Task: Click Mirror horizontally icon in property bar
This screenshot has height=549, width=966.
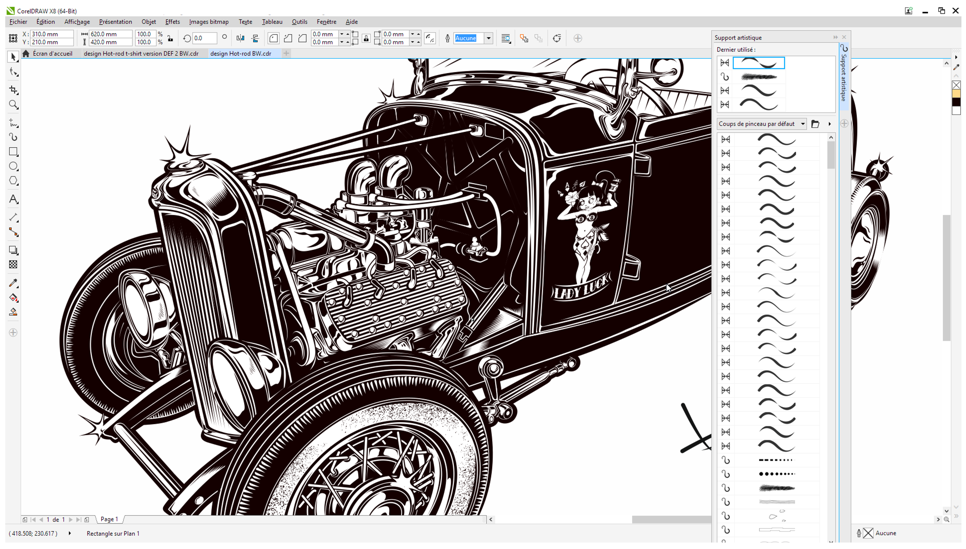Action: [x=240, y=38]
